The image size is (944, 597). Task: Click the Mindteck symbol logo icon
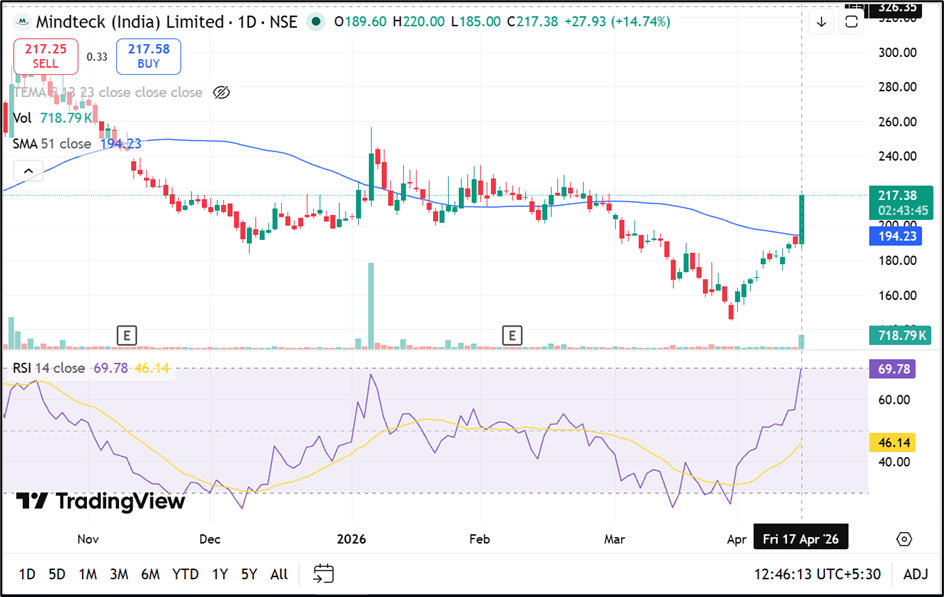click(x=22, y=22)
